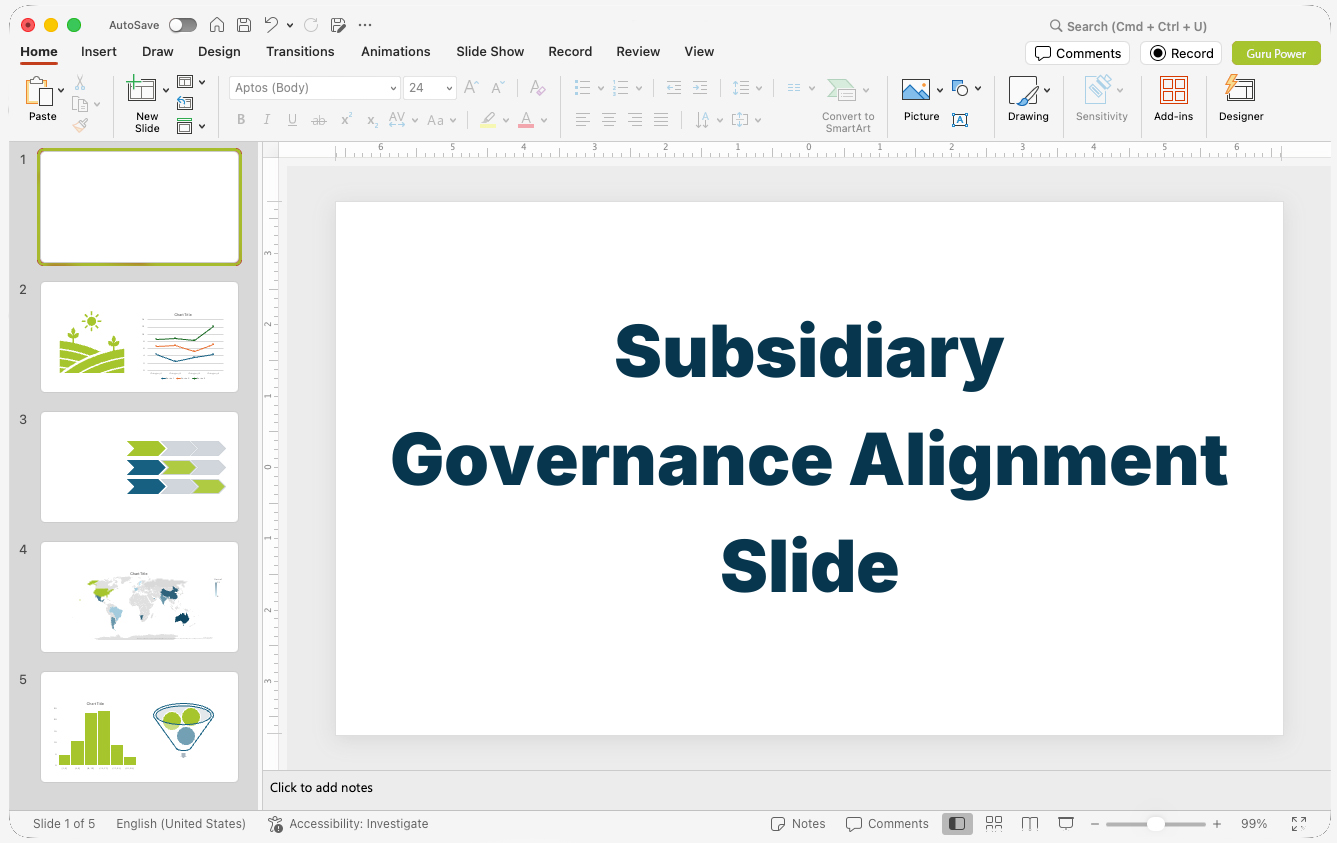Open the Animations tab
This screenshot has width=1337, height=843.
click(396, 52)
